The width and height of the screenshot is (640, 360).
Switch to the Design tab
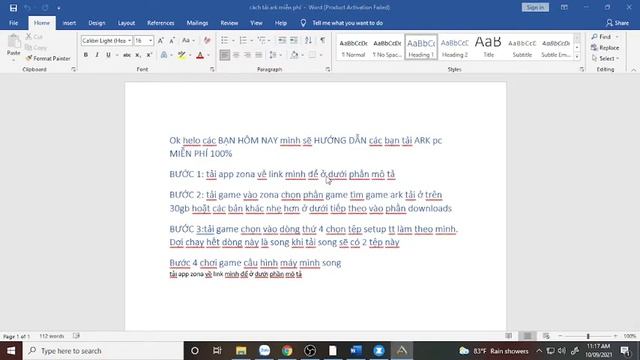[x=97, y=23]
